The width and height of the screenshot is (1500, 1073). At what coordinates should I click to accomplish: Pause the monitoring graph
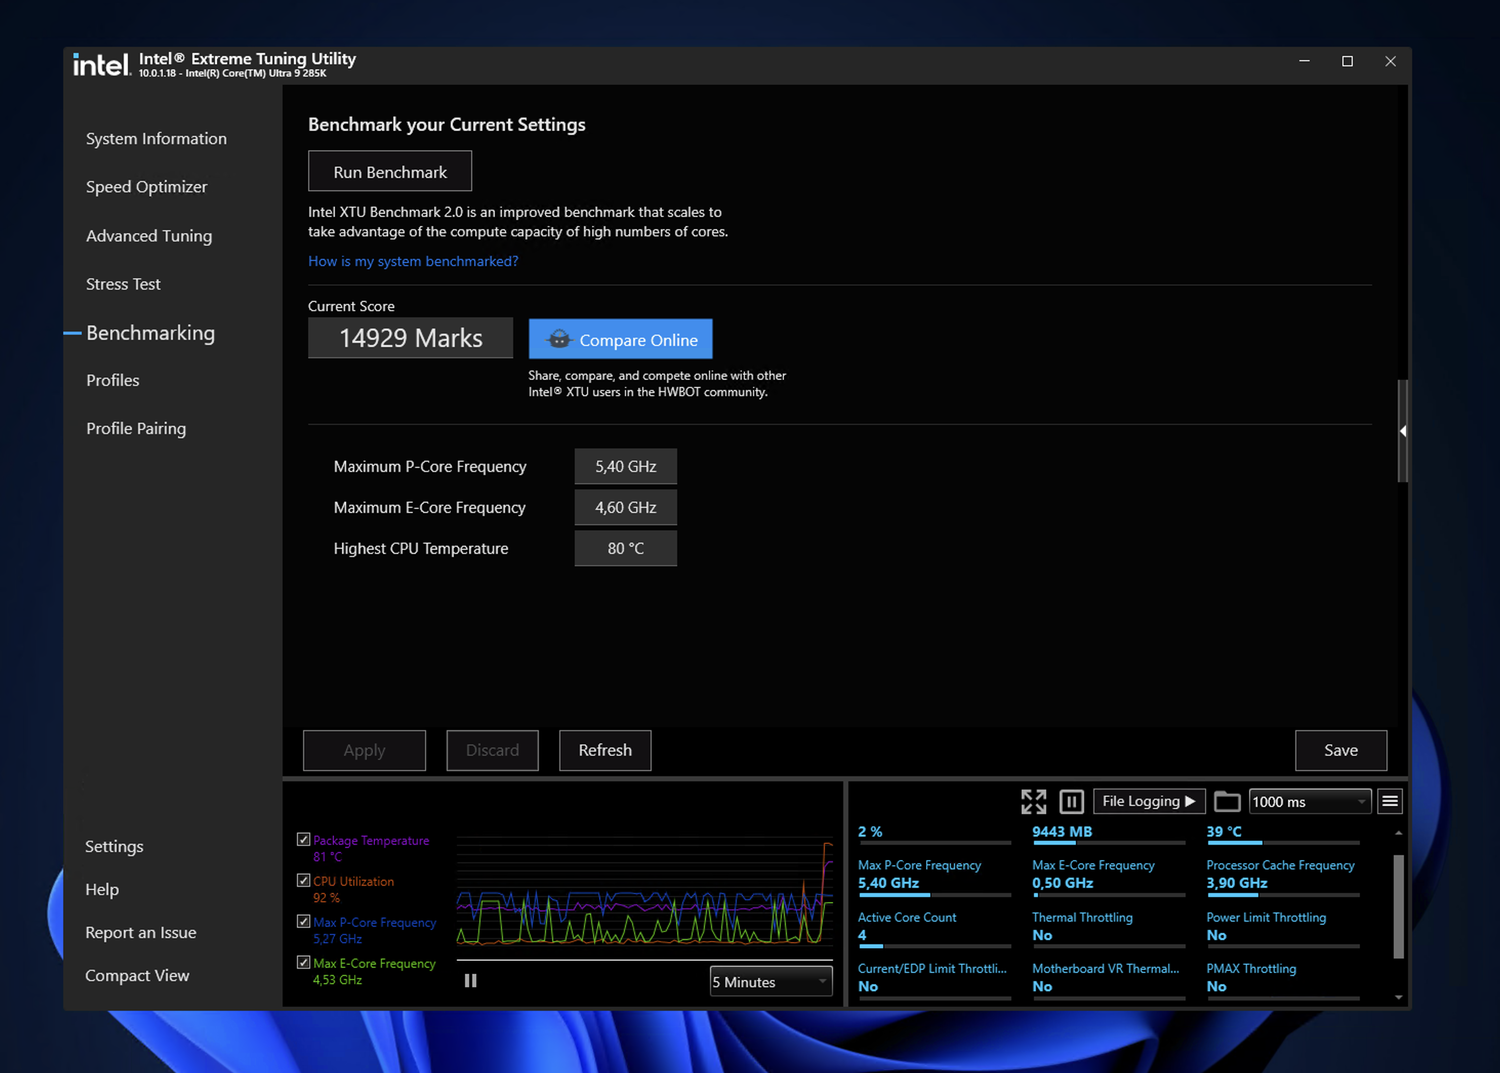(470, 981)
